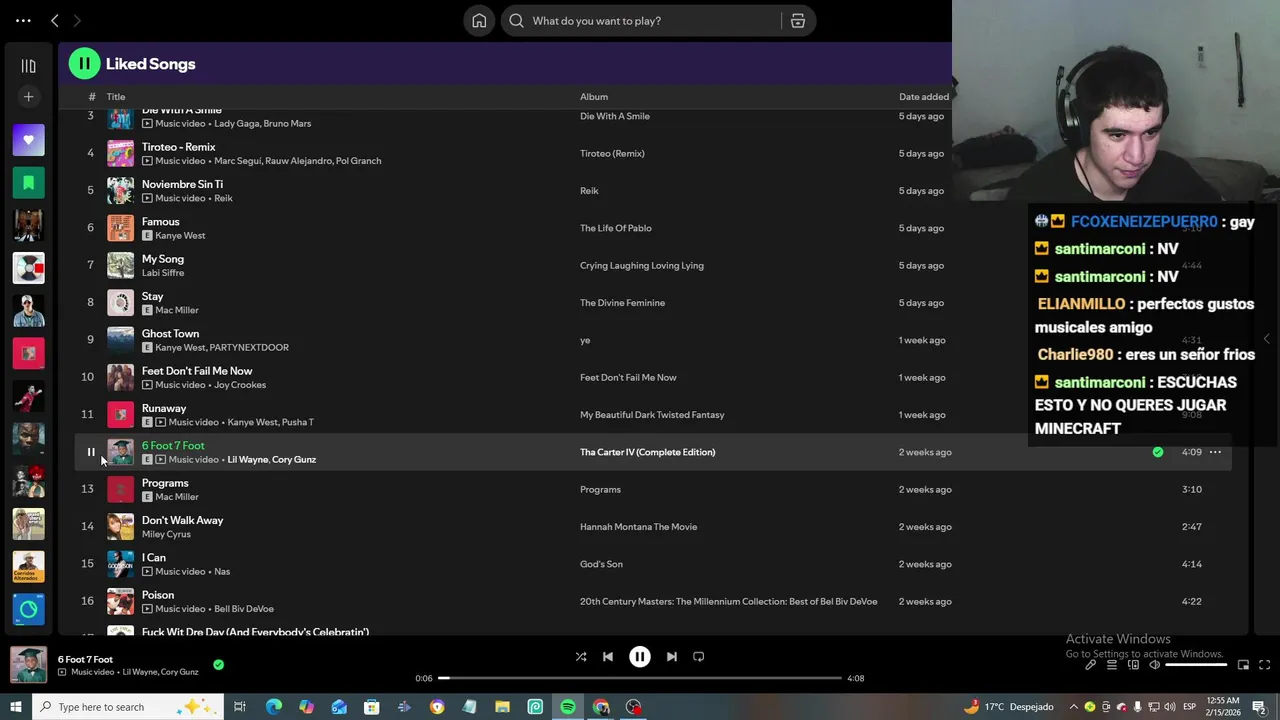
Task: Select 'Noviembre Sin Ti' song title
Action: [x=182, y=184]
